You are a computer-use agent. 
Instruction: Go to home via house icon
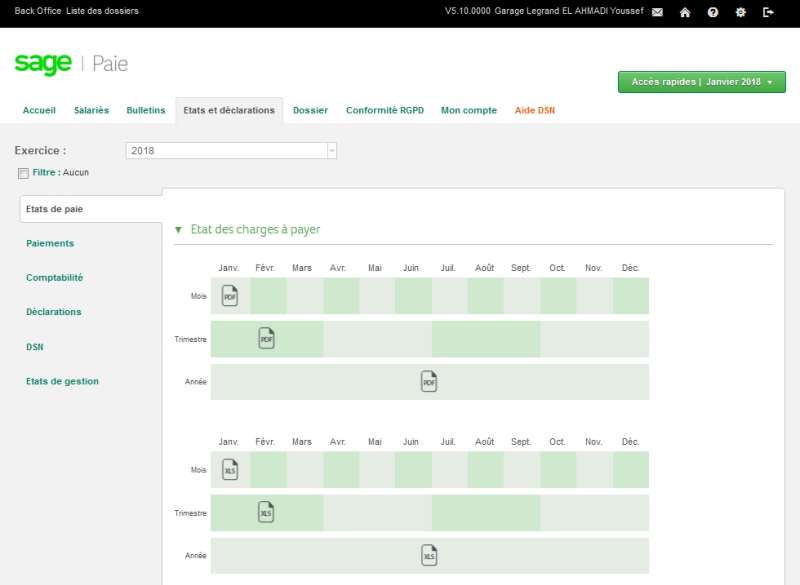(x=685, y=12)
